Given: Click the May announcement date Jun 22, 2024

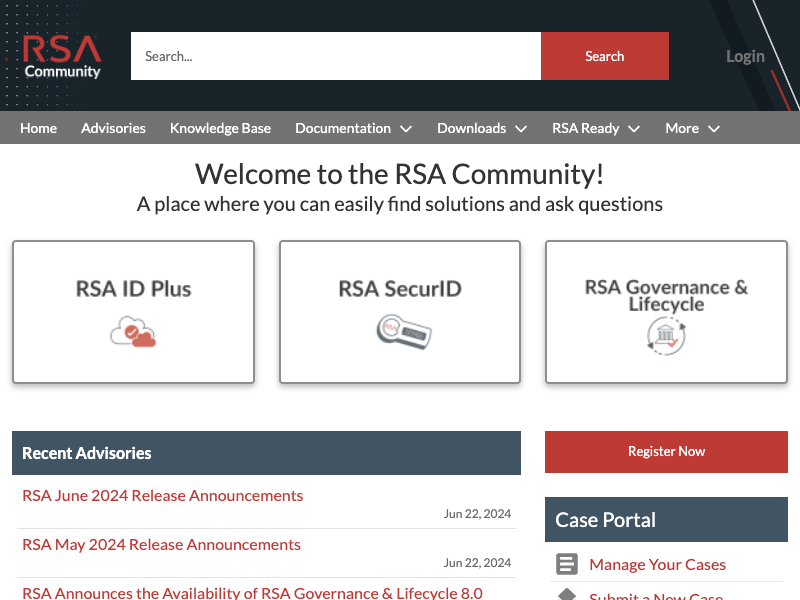Looking at the screenshot, I should coord(477,563).
